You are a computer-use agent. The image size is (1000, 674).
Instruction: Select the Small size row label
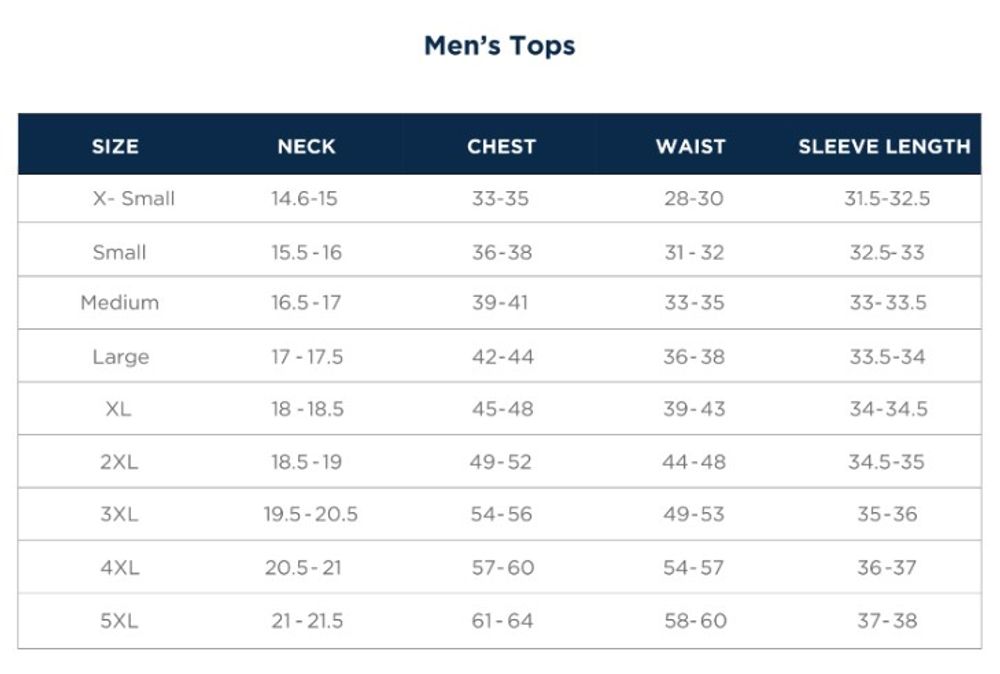pyautogui.click(x=119, y=253)
